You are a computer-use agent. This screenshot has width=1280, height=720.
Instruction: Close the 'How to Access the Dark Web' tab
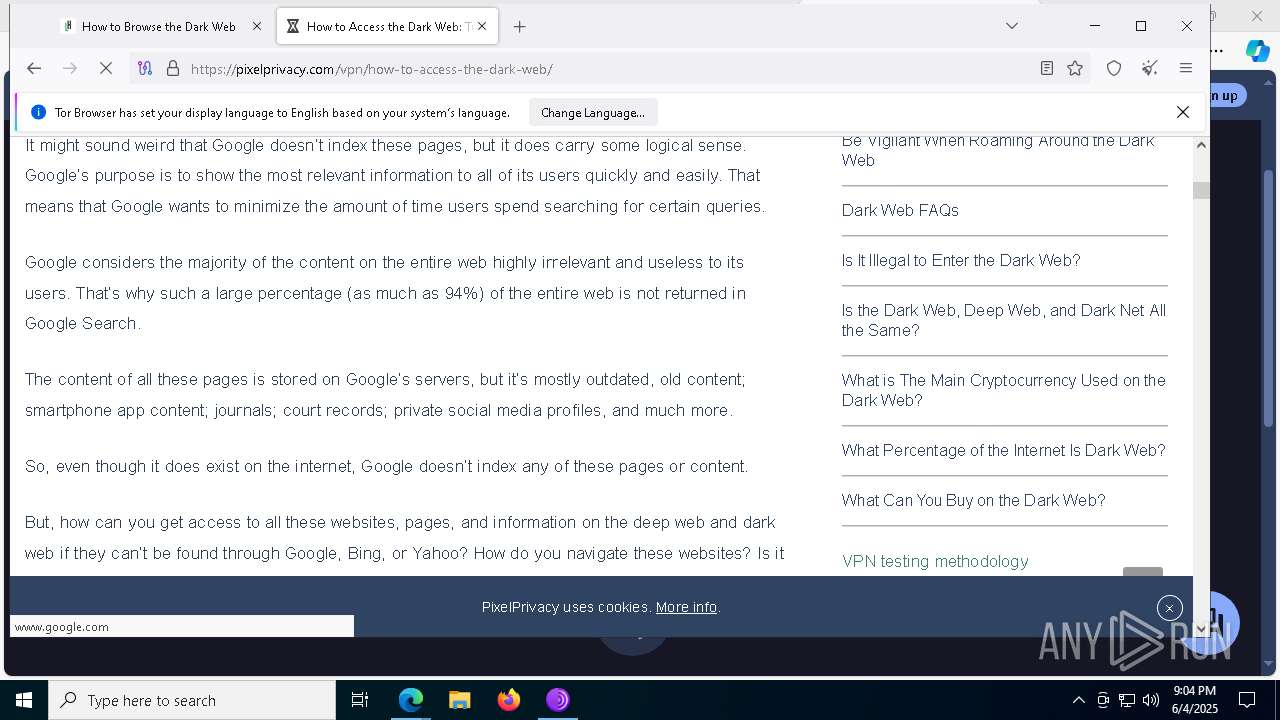(x=482, y=27)
